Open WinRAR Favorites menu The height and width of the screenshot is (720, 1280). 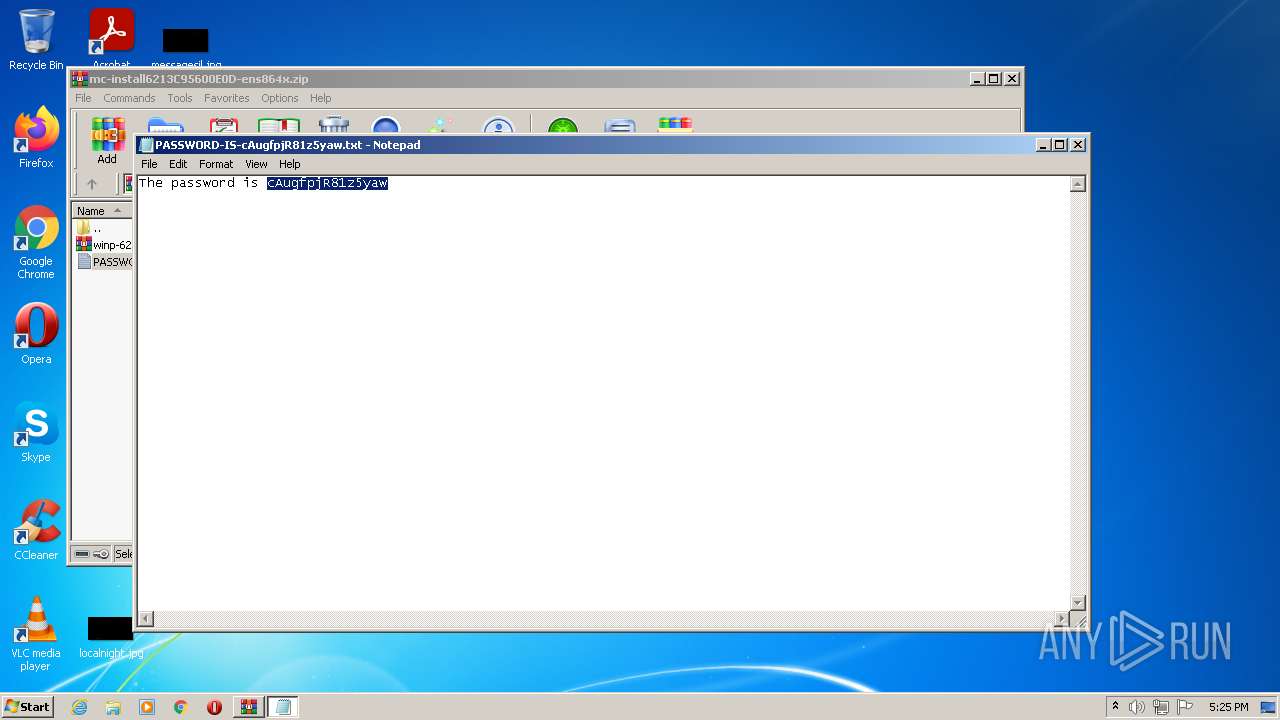[x=227, y=98]
